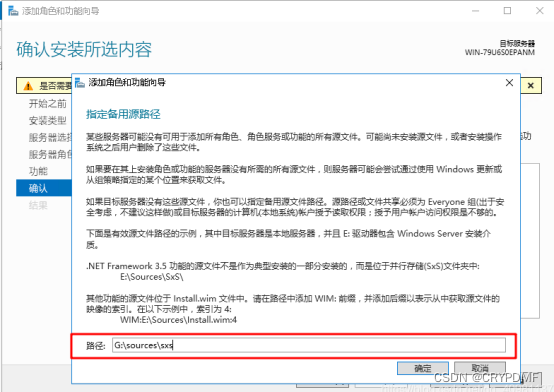Click the server name WIN-79U6S0EPANM
The image size is (554, 392).
tap(500, 52)
